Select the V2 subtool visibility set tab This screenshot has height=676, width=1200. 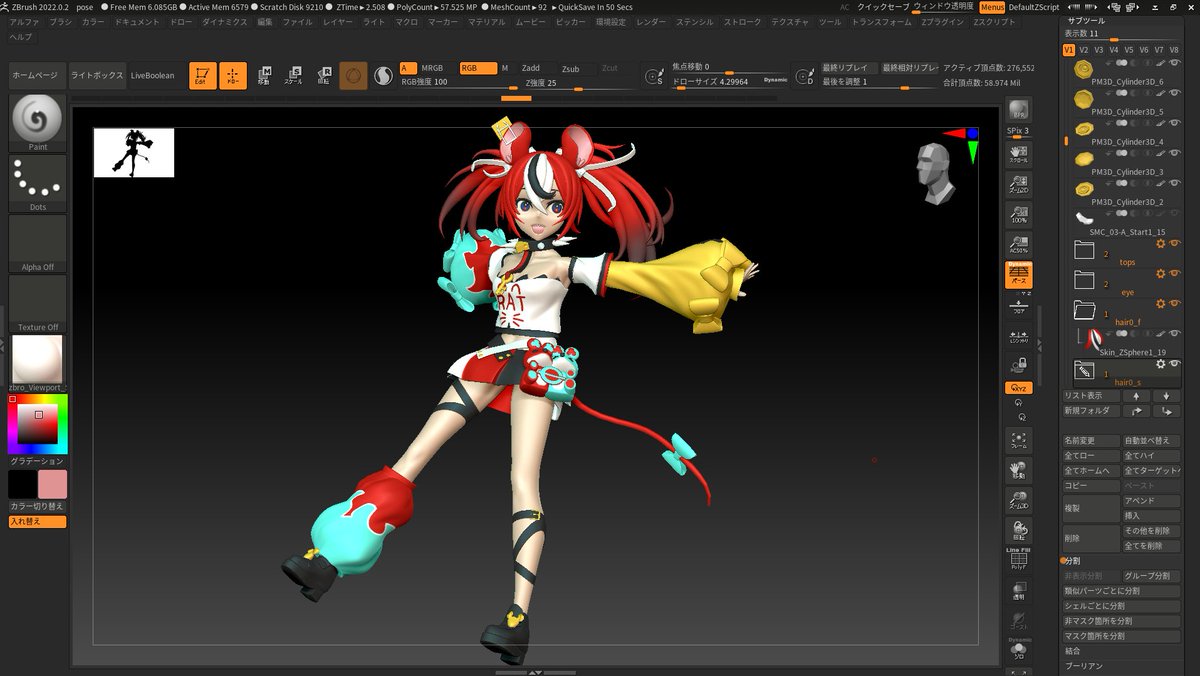(x=1084, y=49)
